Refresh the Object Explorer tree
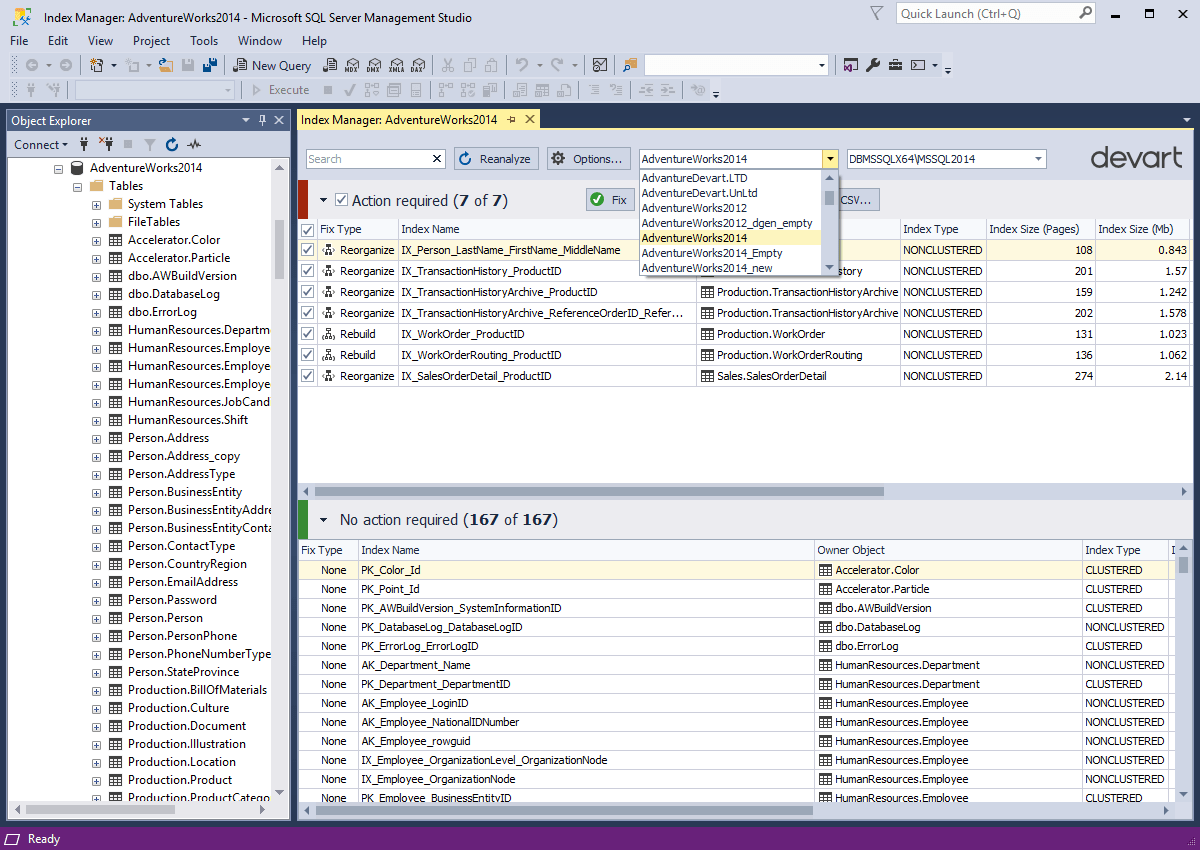 [172, 145]
